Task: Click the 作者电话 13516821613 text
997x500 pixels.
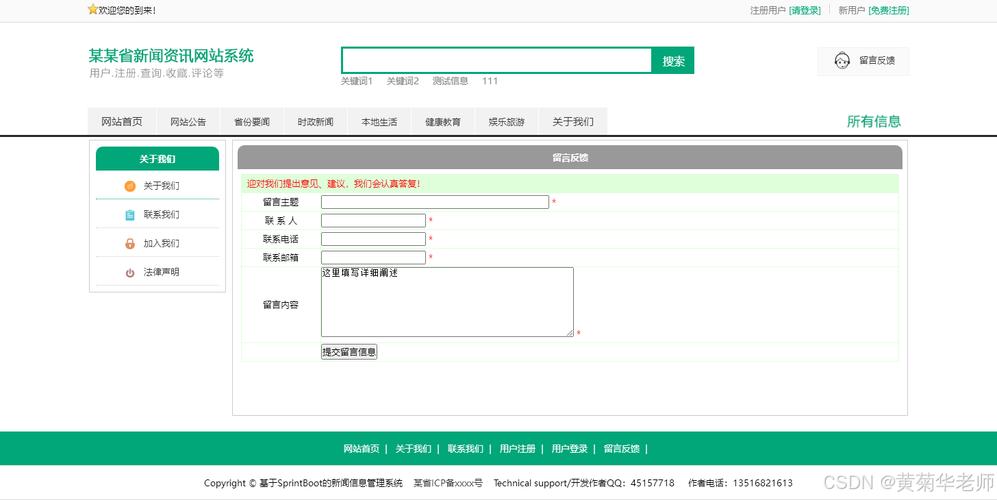Action: 741,483
